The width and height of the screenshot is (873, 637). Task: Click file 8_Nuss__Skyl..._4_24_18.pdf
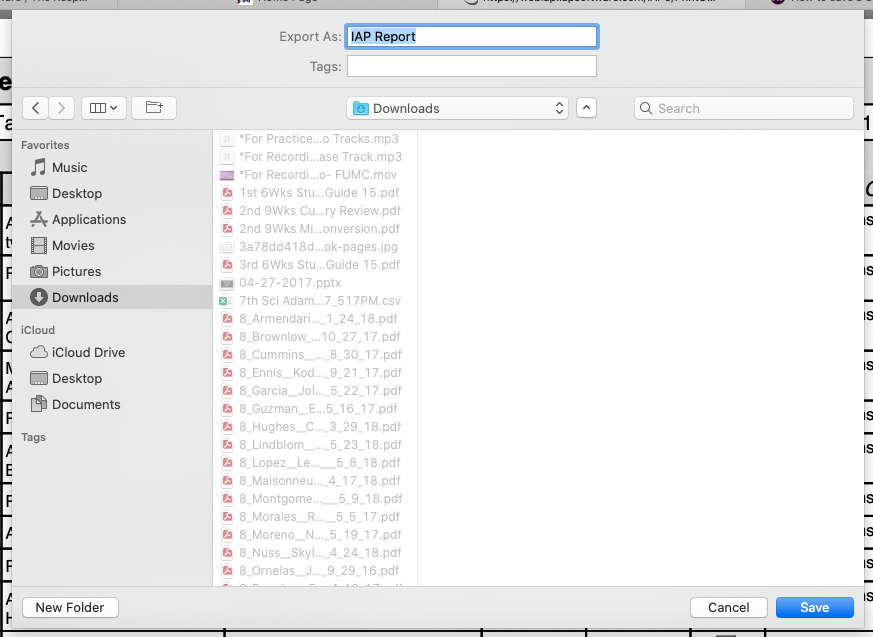click(315, 553)
